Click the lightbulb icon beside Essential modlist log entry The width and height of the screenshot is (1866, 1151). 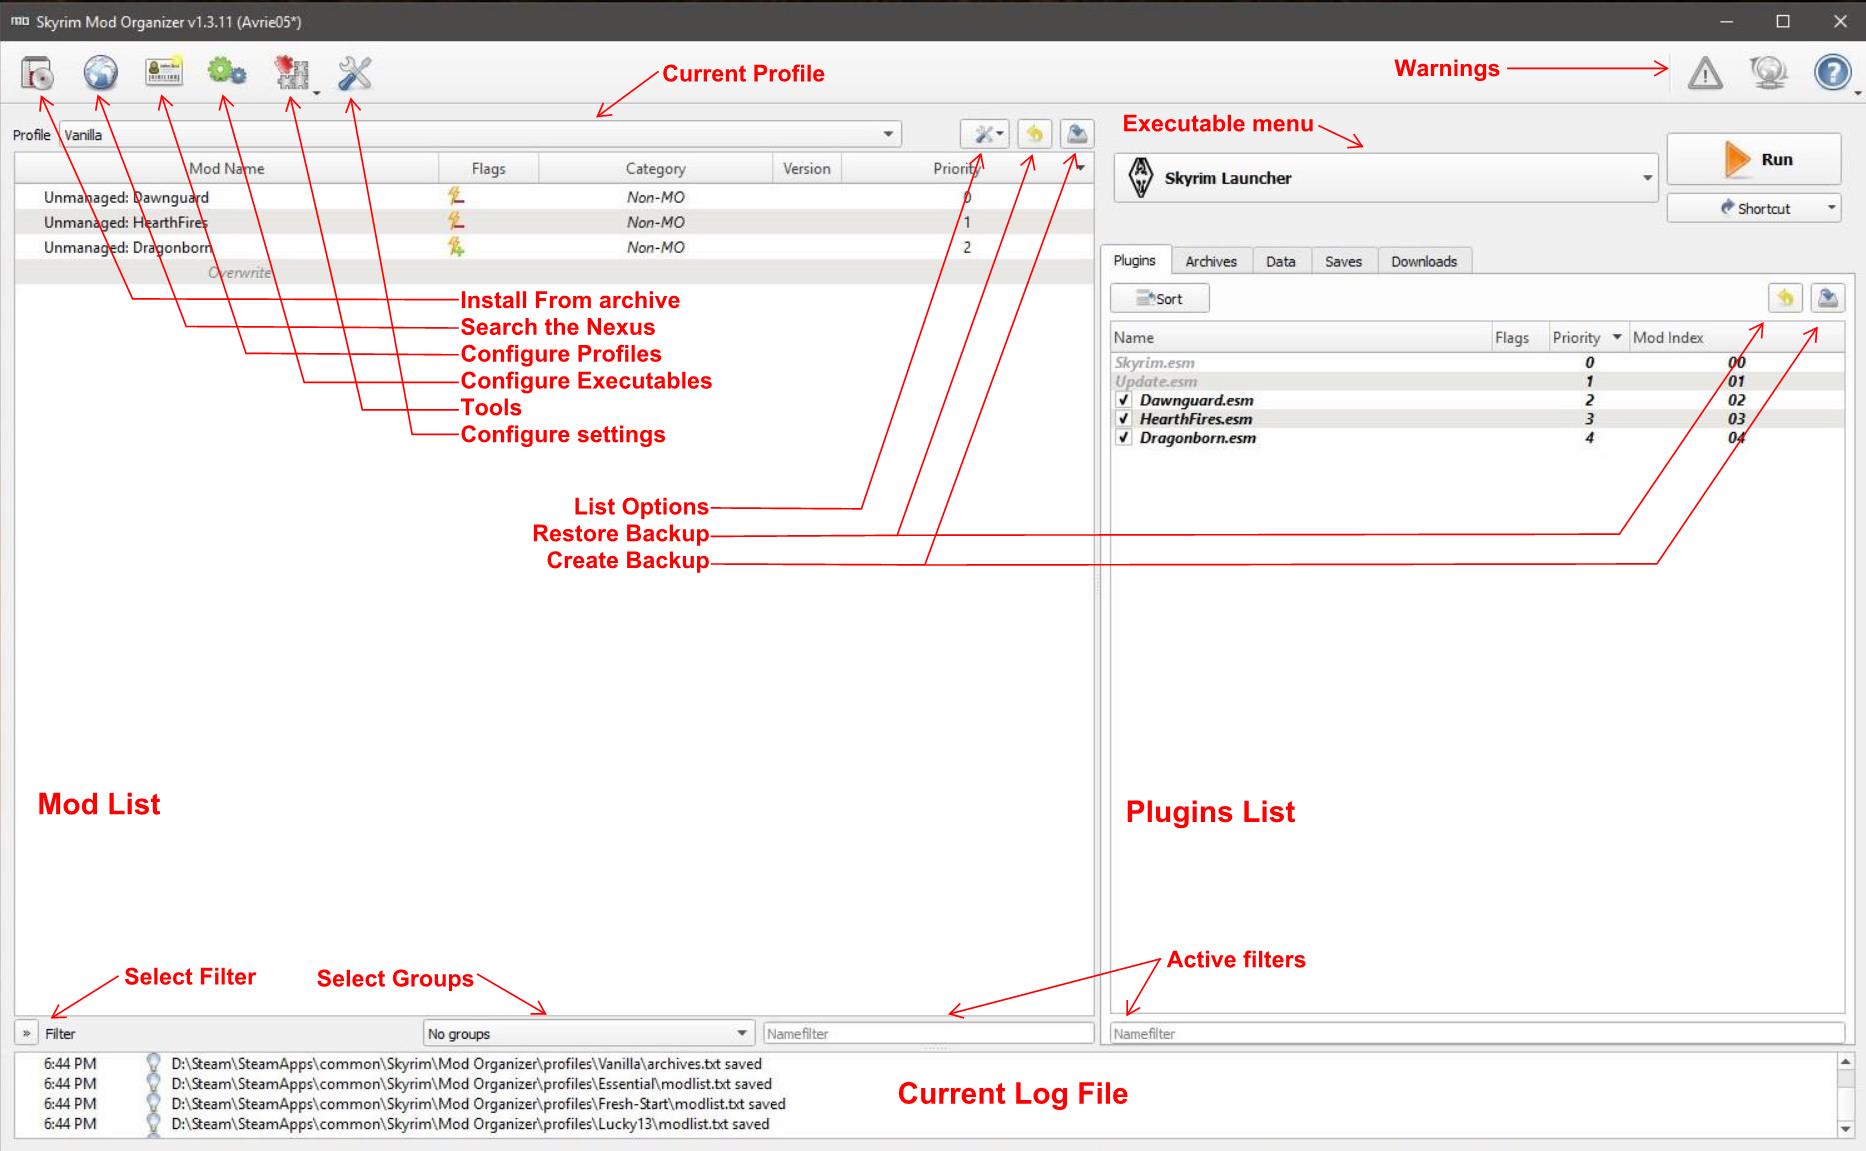click(x=153, y=1084)
